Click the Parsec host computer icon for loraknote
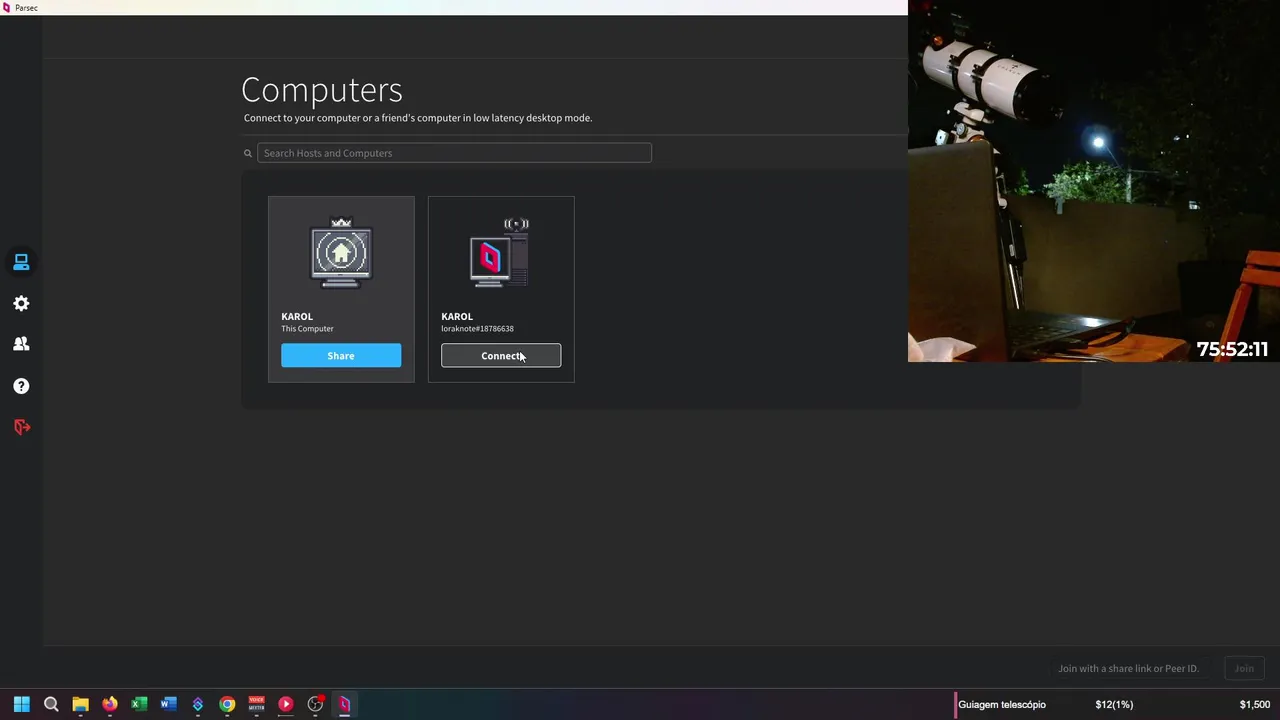 point(500,253)
